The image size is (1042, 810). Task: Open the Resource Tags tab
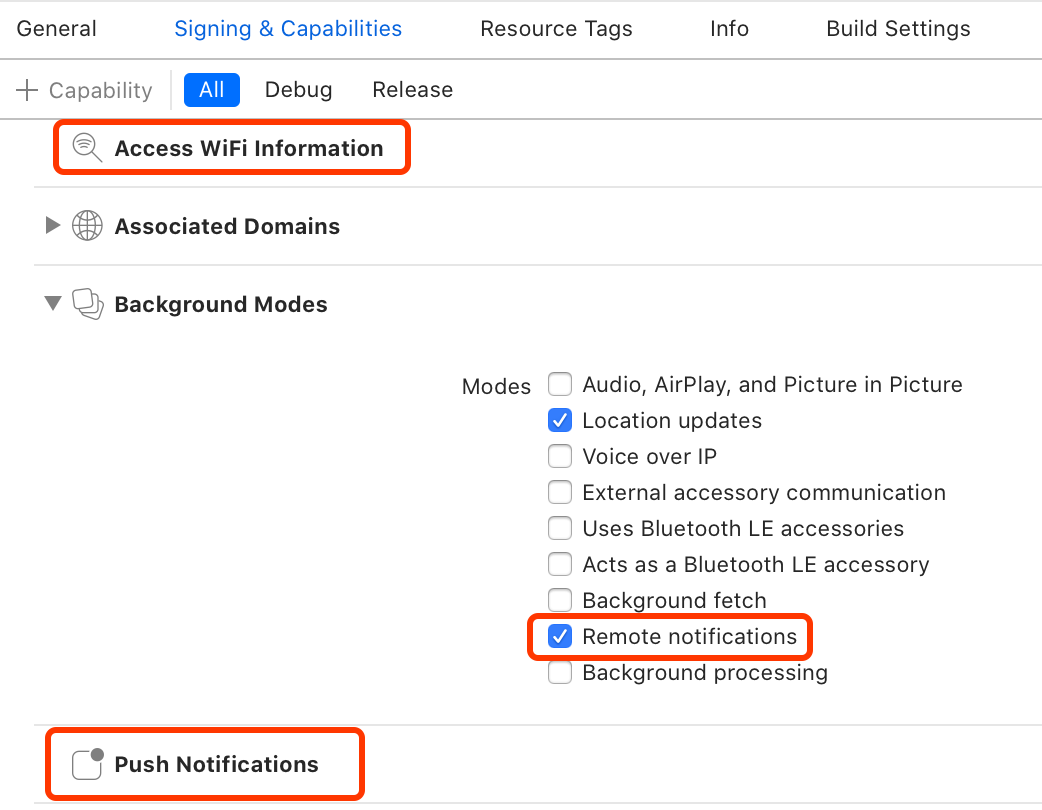556,29
